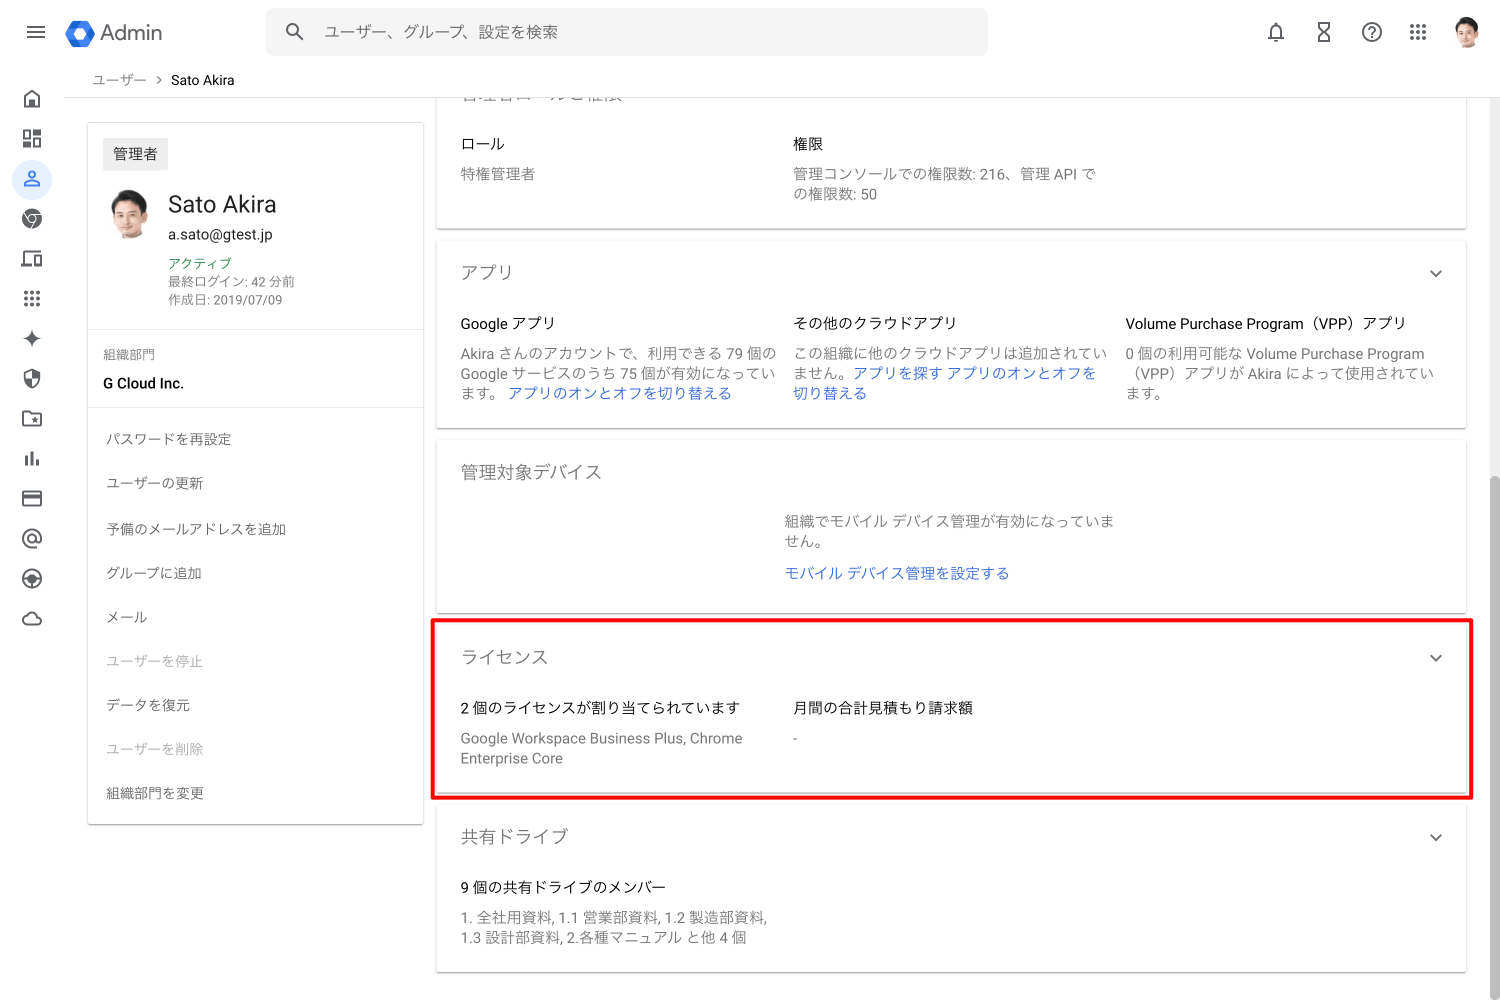Open モバイル デバイス管理を設定する link
1500x1000 pixels.
tap(897, 573)
